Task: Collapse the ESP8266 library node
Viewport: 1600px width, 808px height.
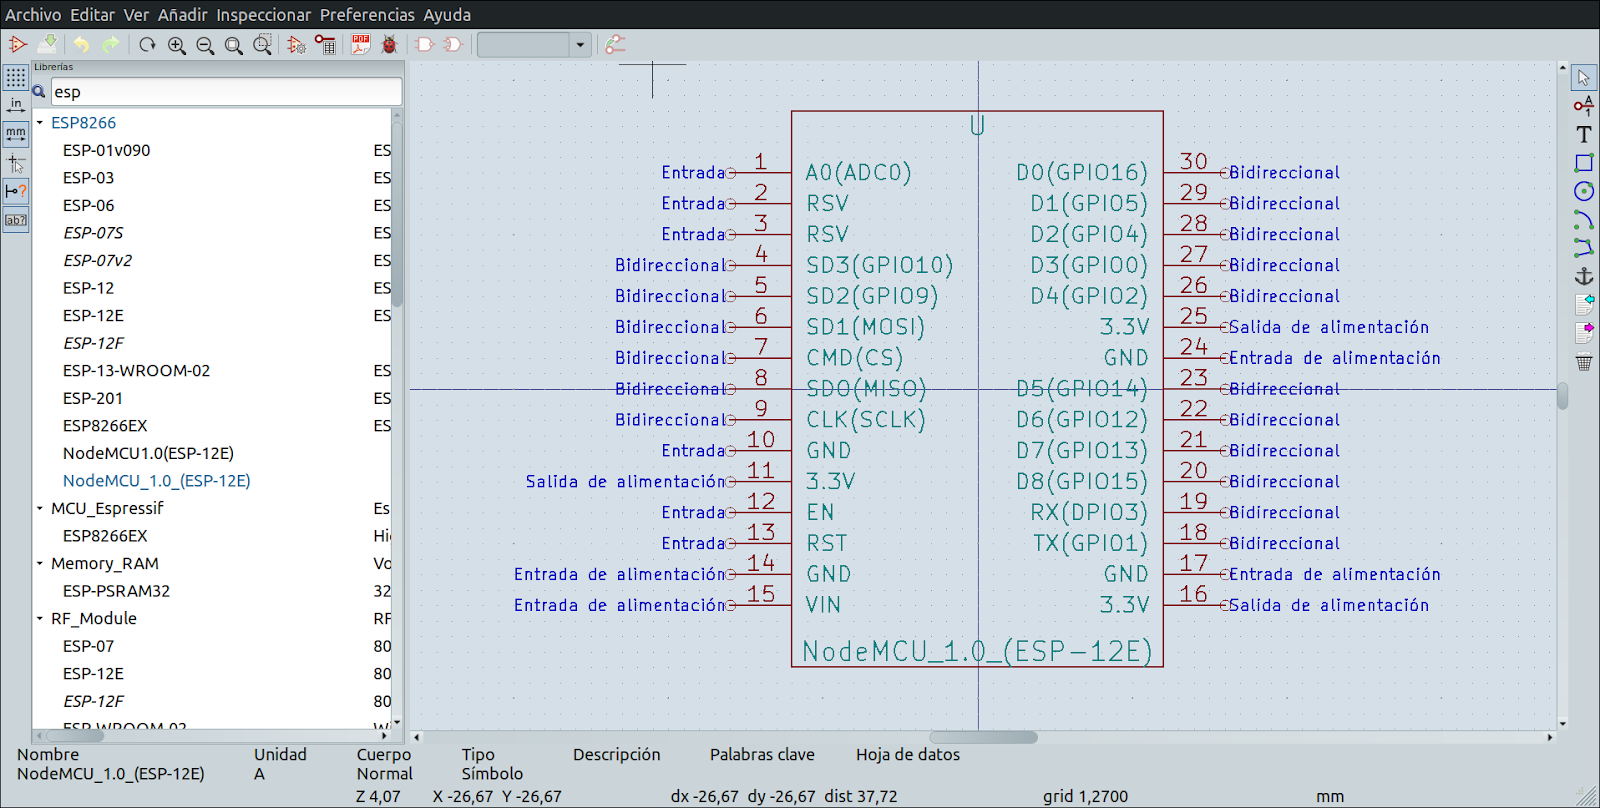Action: click(40, 123)
